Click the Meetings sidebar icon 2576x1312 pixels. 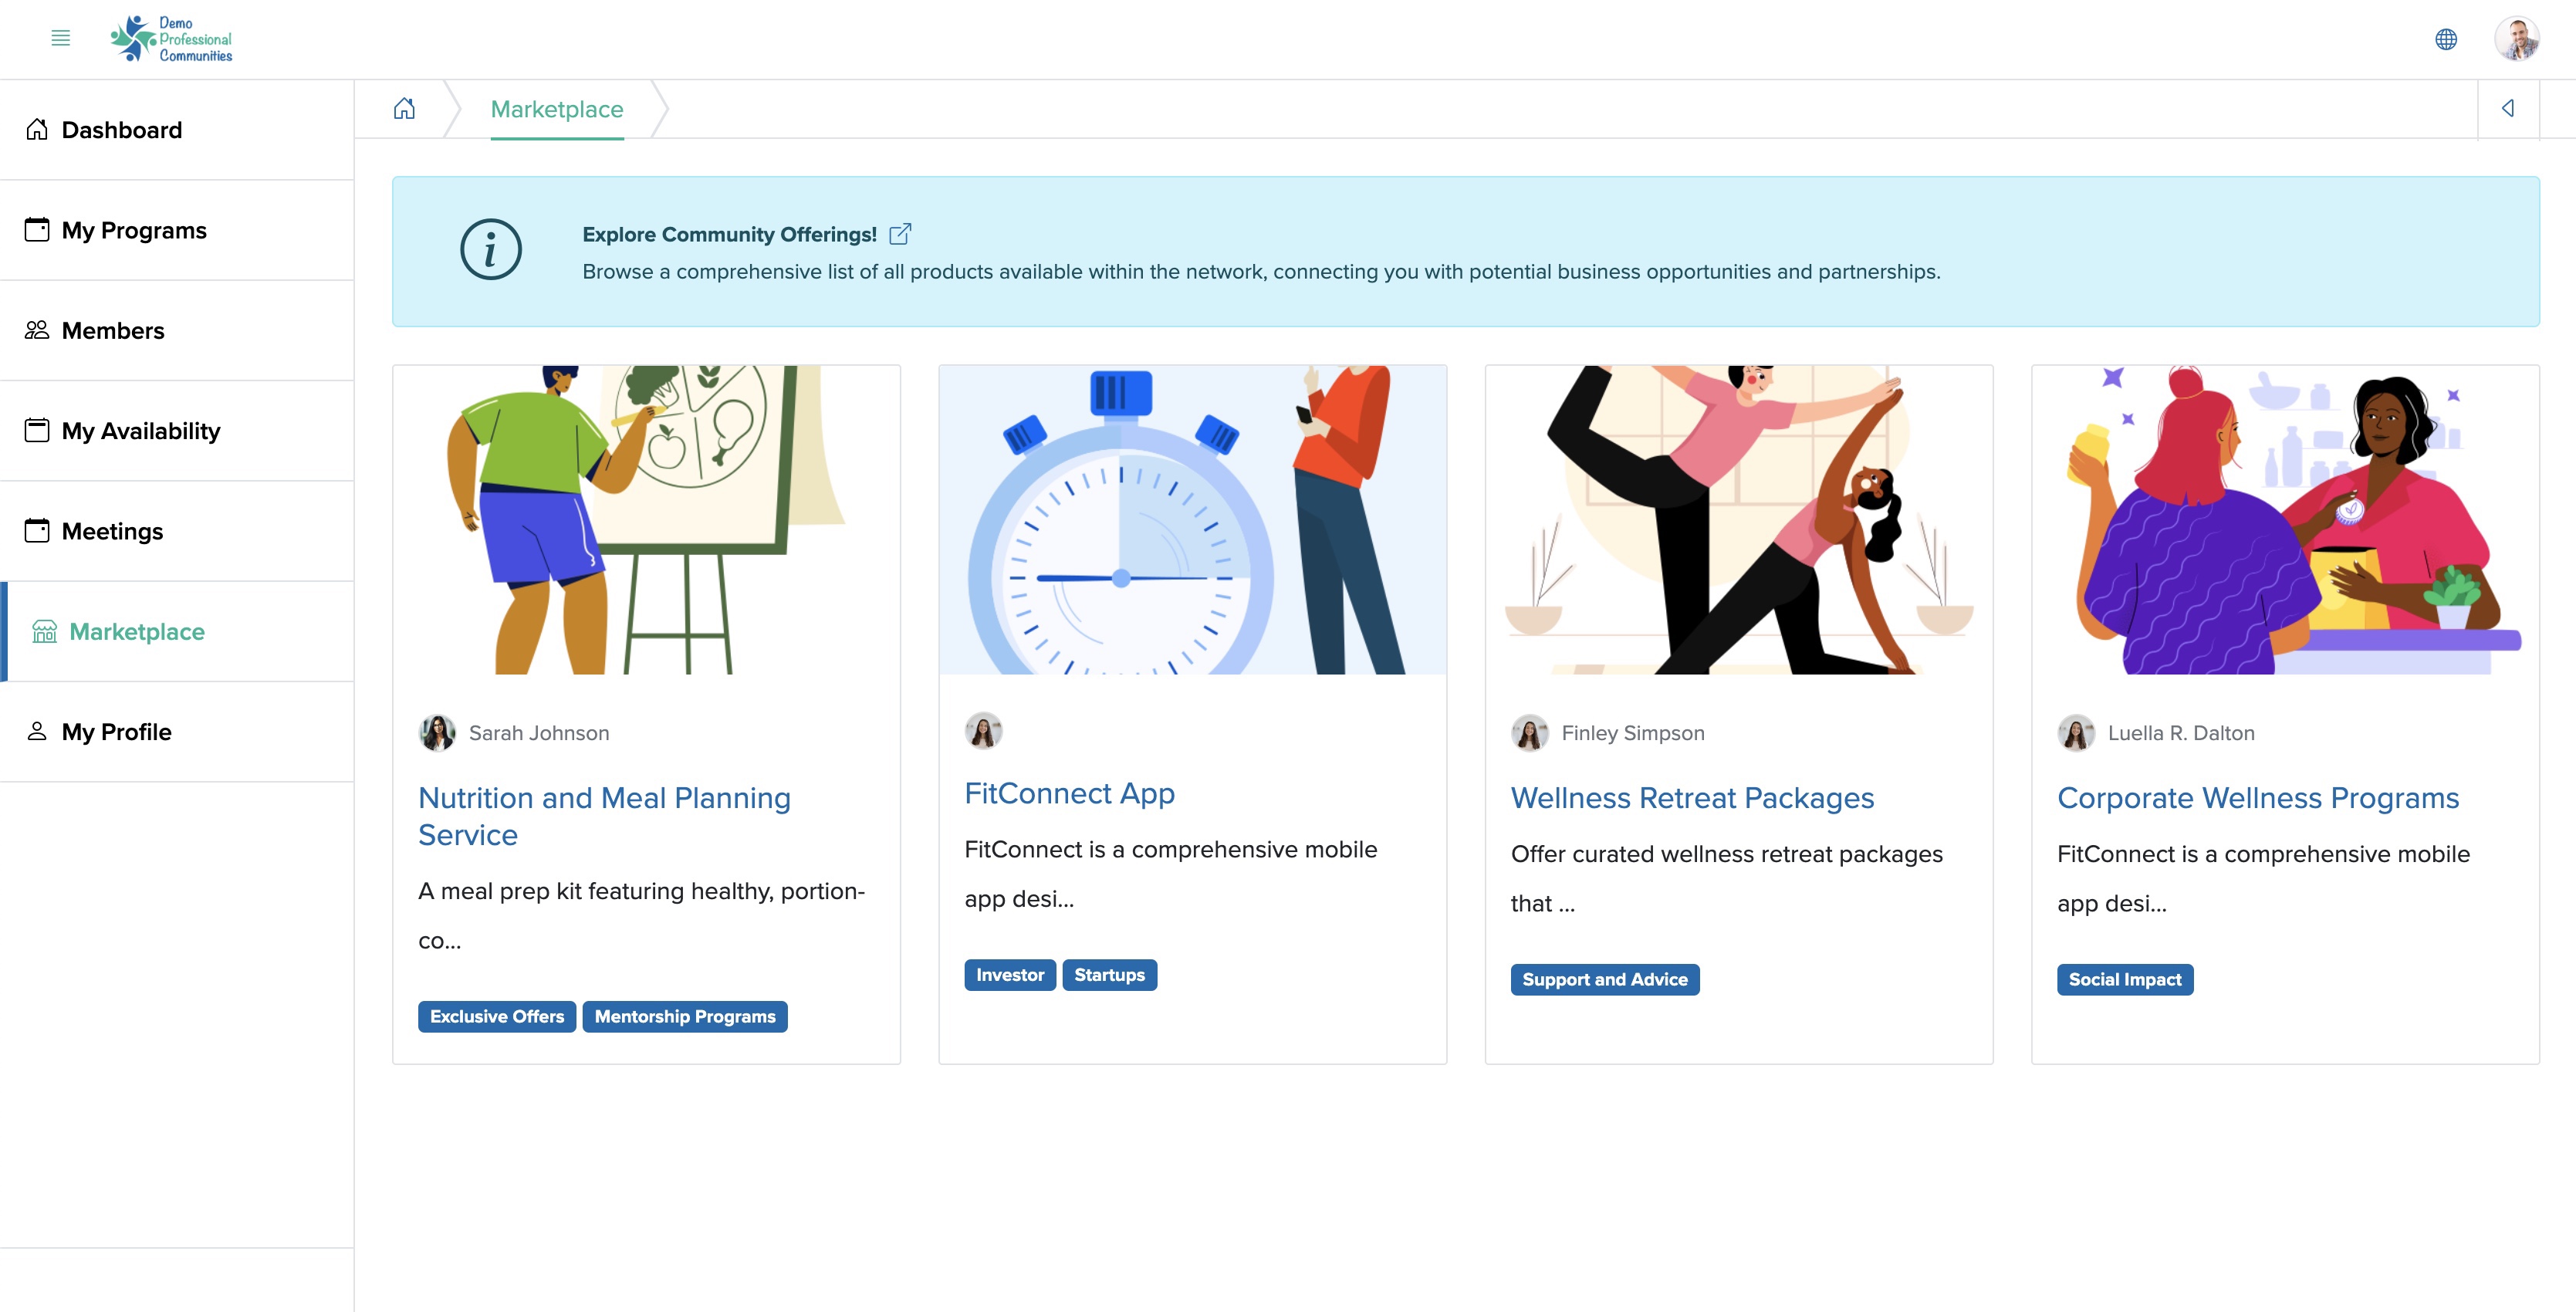coord(35,530)
